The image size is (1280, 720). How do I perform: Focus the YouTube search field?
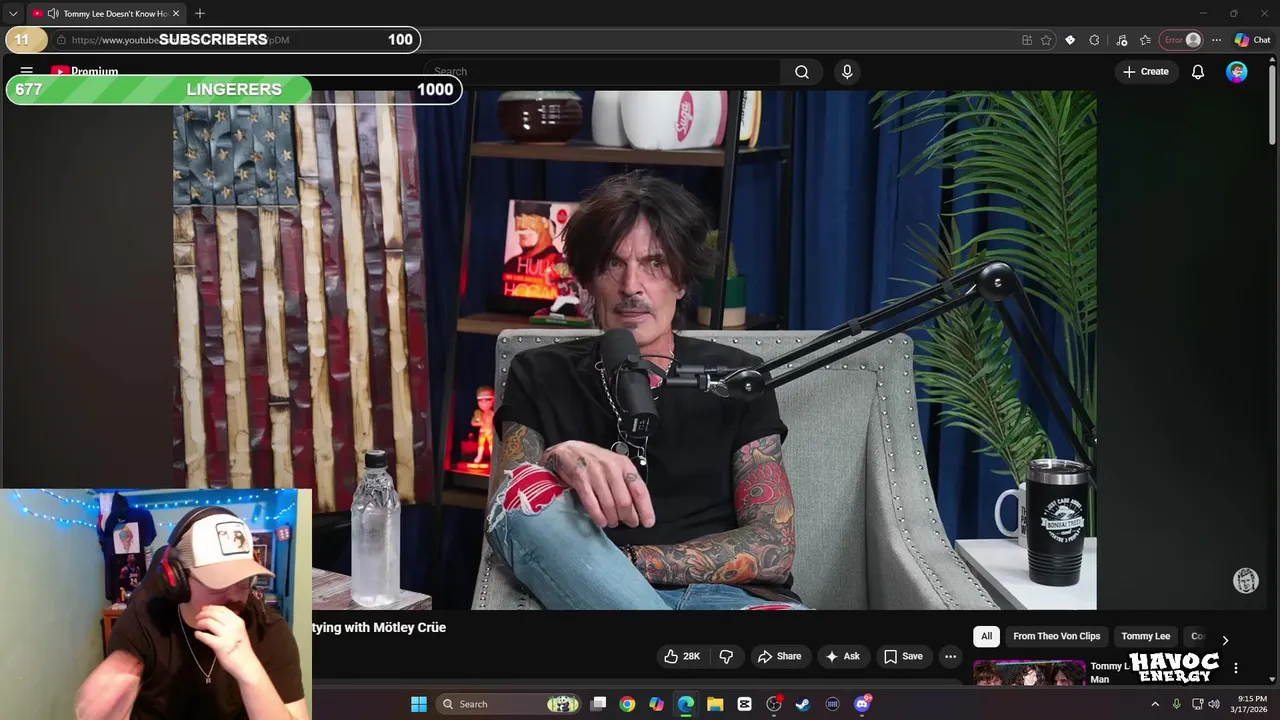pos(602,72)
